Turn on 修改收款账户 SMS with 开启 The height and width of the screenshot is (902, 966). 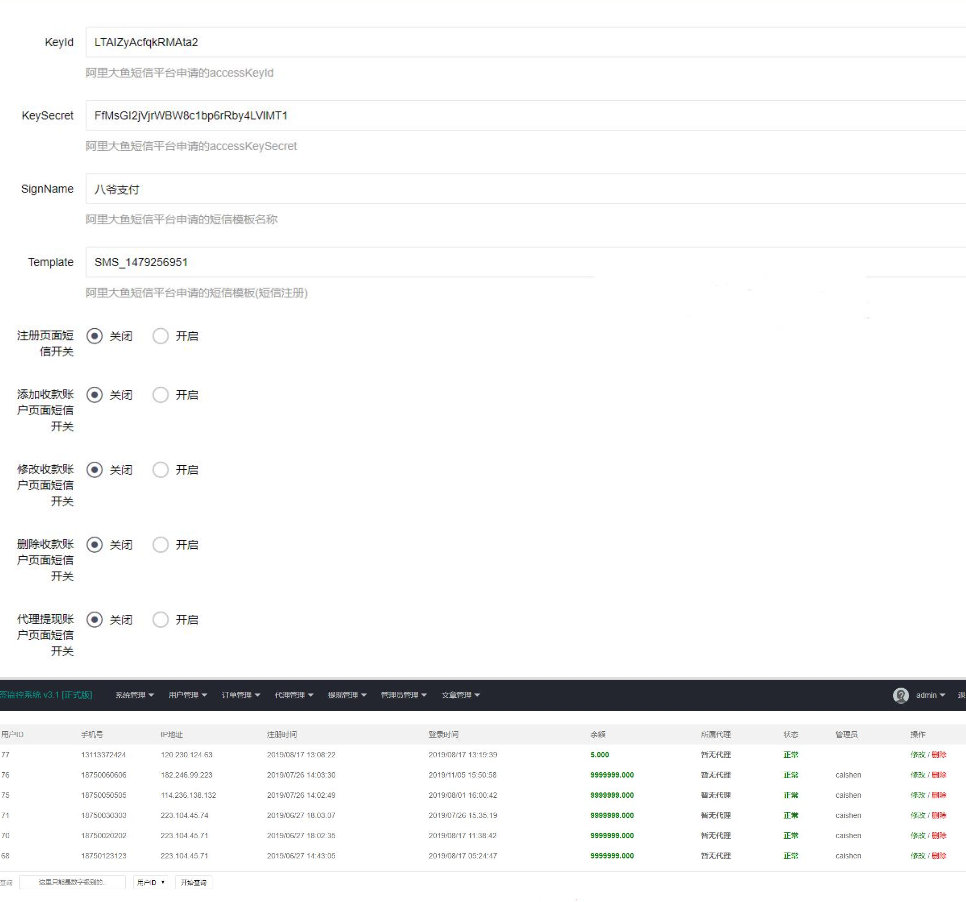click(x=161, y=470)
